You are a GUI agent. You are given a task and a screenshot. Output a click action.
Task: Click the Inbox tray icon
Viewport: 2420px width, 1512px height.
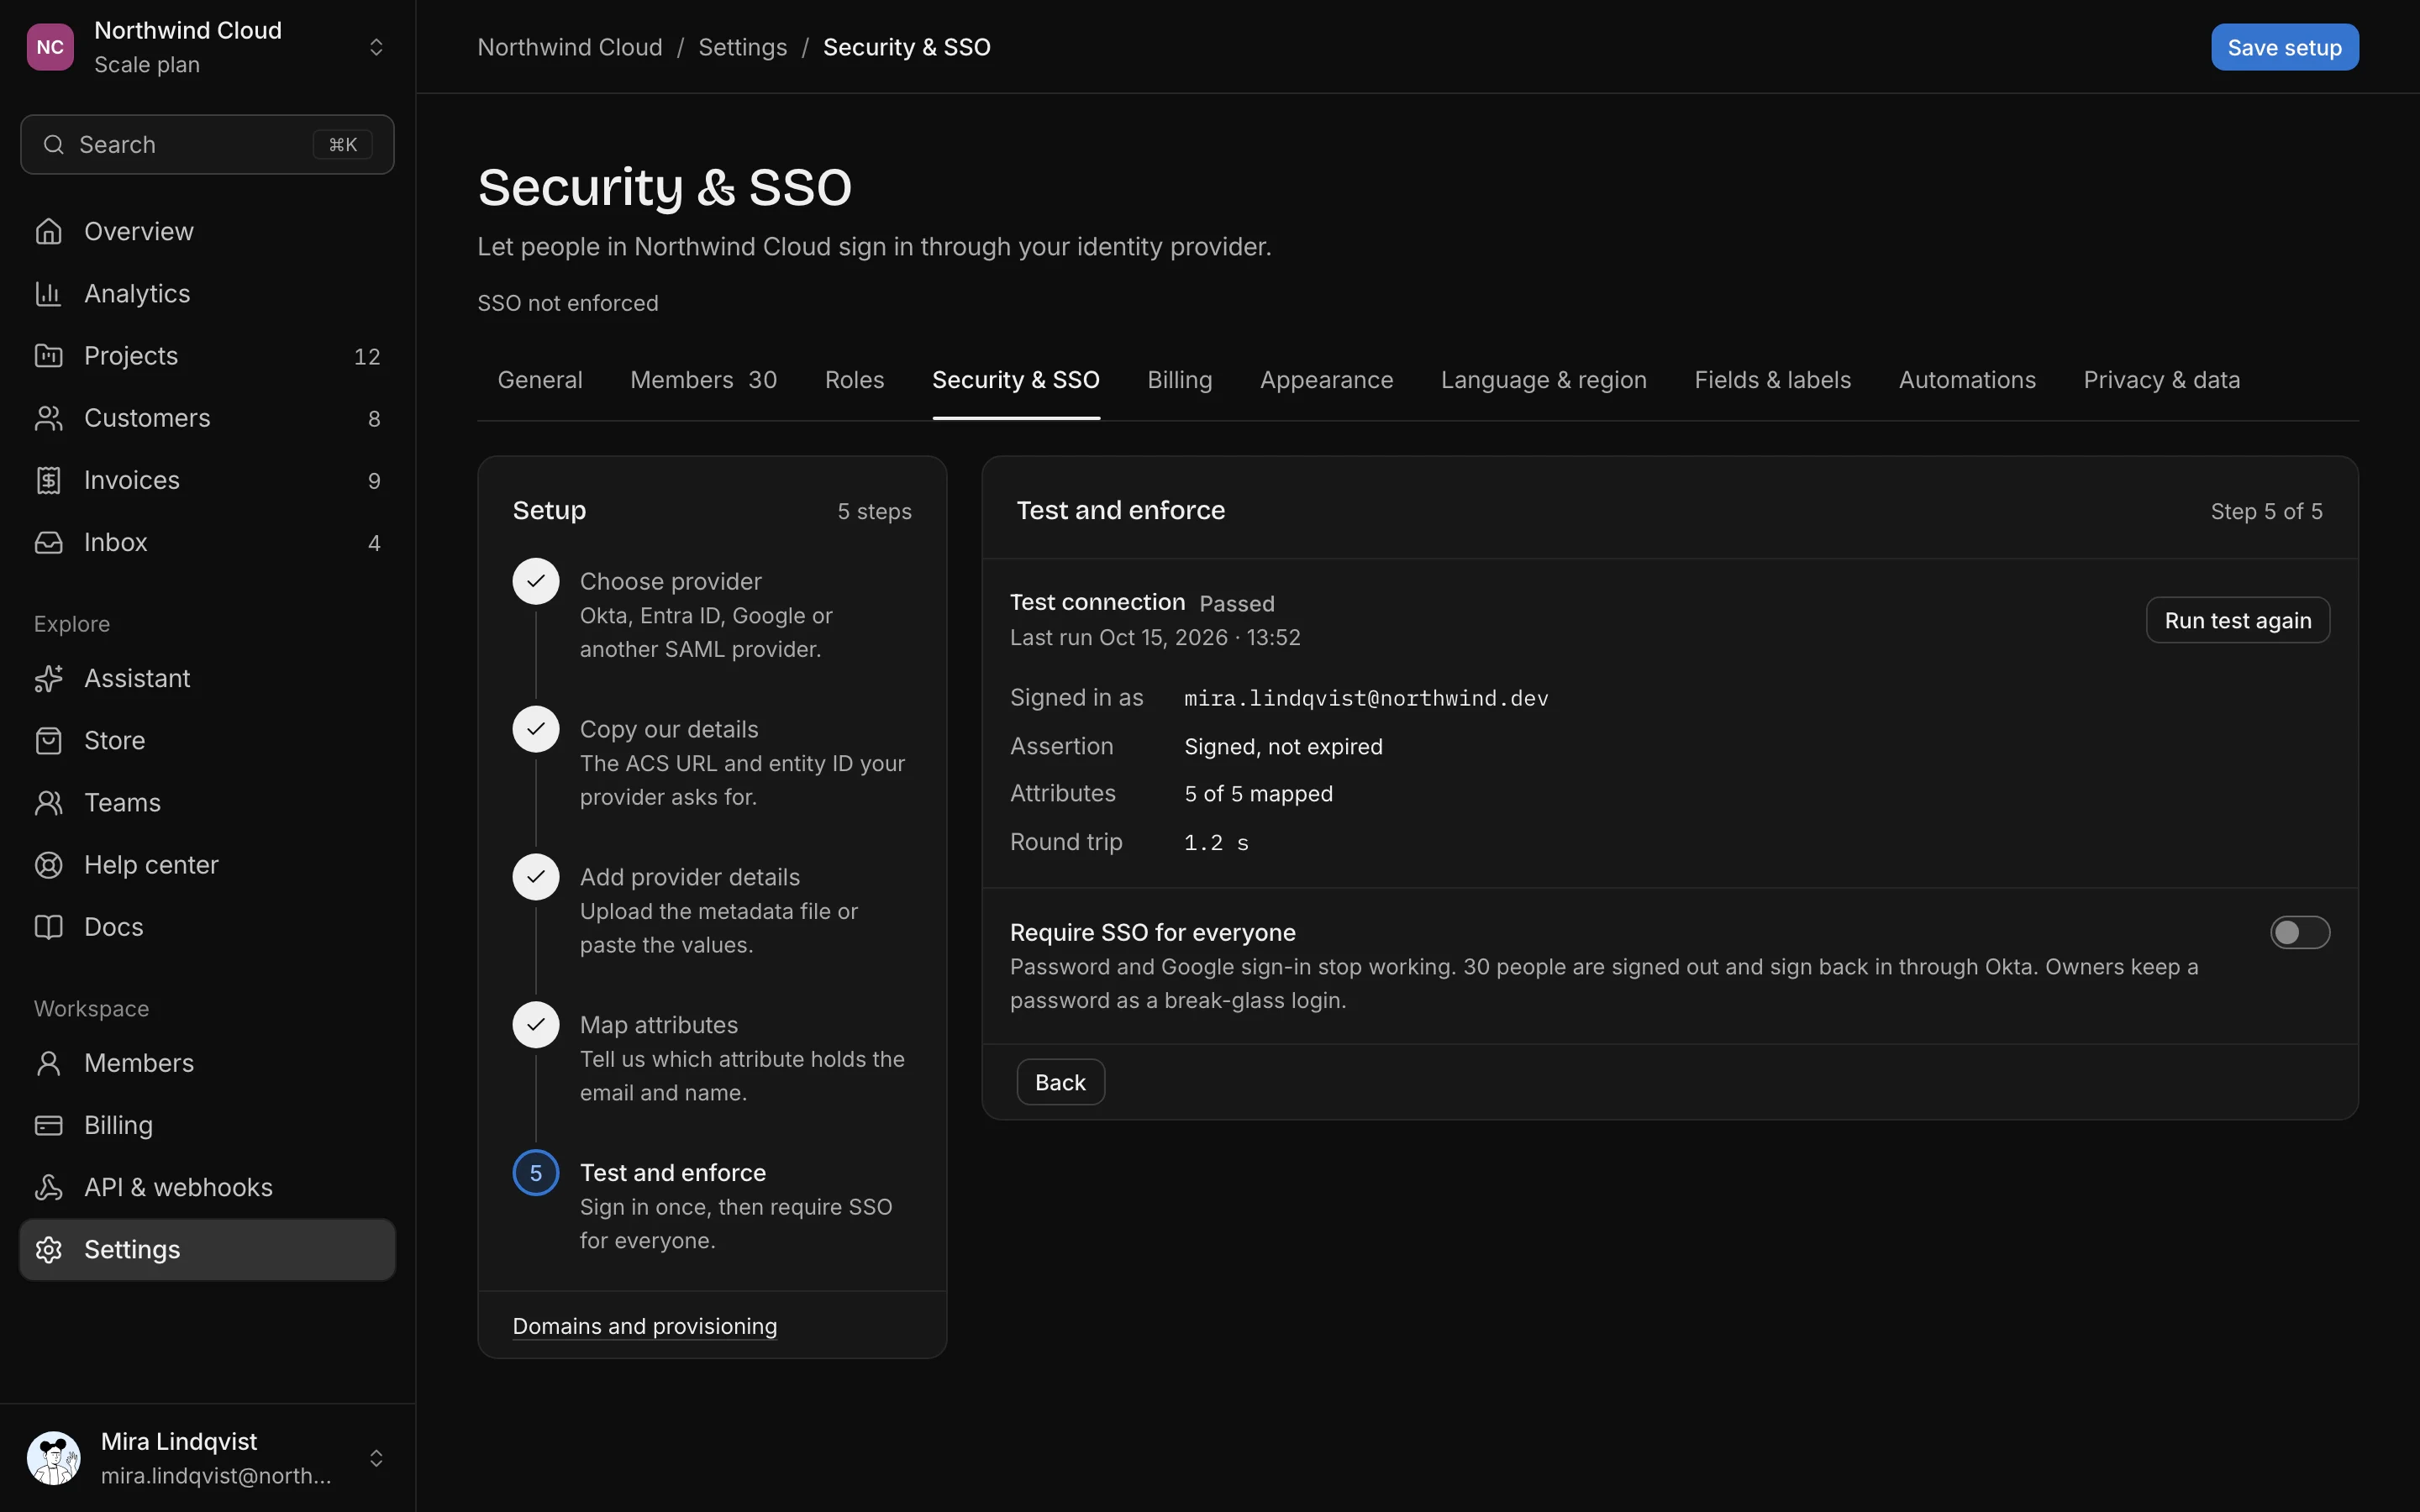[x=48, y=542]
